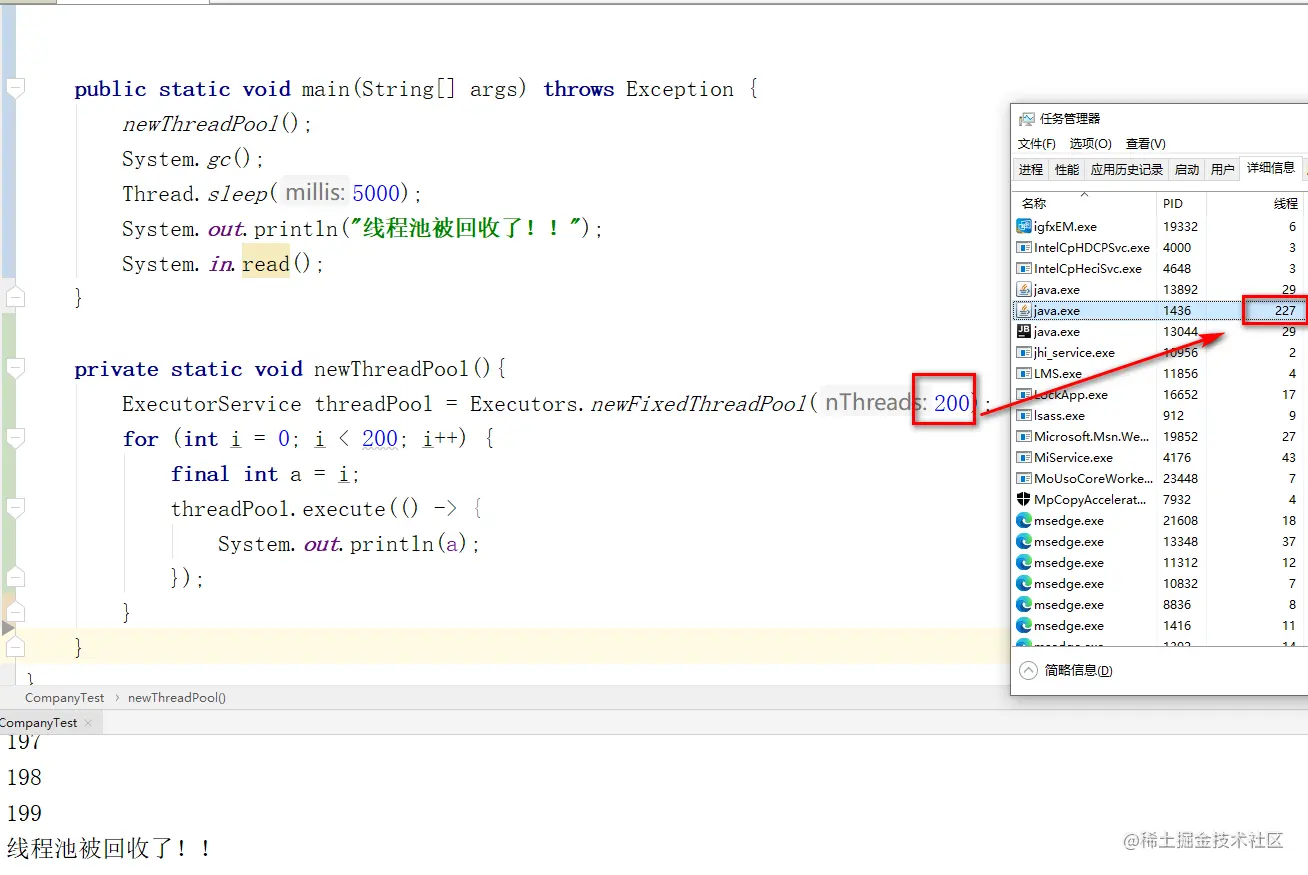The width and height of the screenshot is (1308, 875).
Task: Click the System.in.read() line
Action: 223,264
